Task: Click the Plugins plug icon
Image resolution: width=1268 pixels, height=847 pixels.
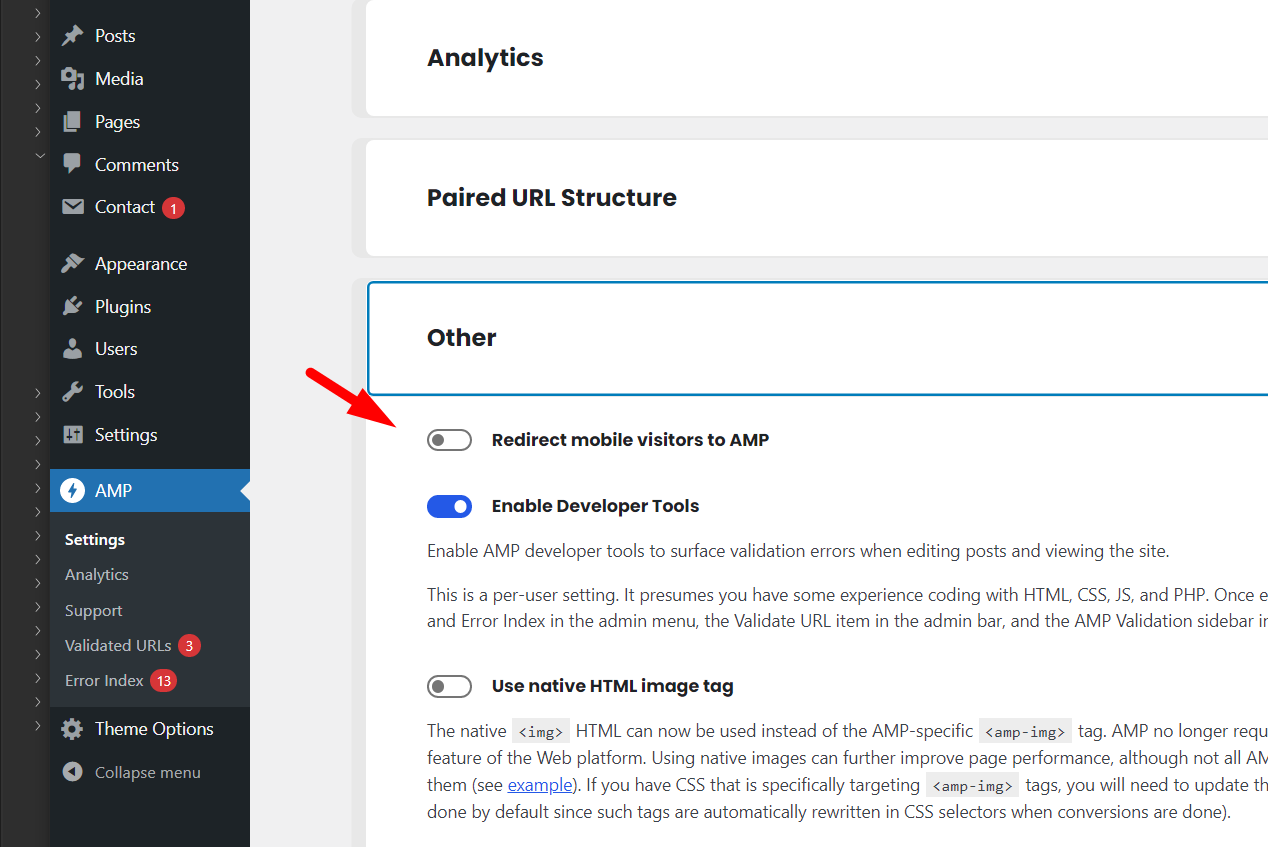Action: [72, 307]
